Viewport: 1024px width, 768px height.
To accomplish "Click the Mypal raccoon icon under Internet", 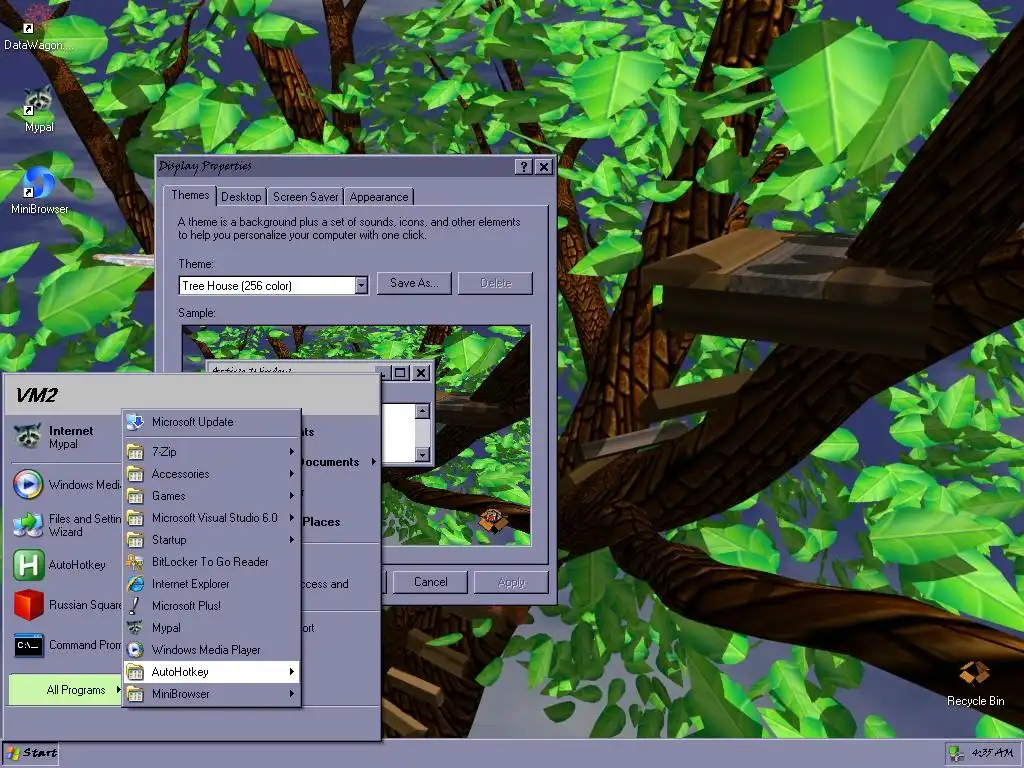I will pyautogui.click(x=28, y=436).
